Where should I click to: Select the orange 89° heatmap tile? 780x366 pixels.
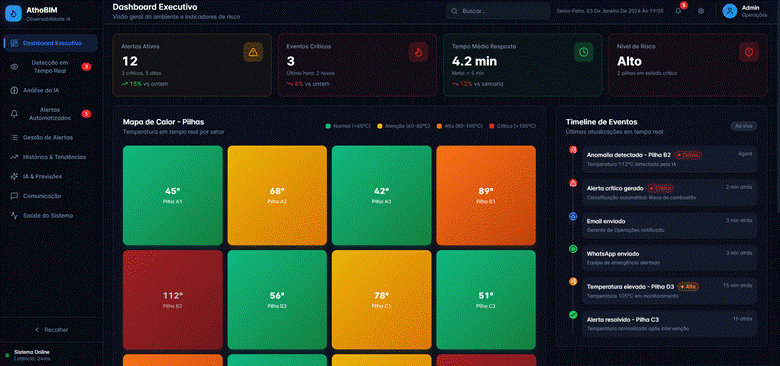[x=486, y=195]
